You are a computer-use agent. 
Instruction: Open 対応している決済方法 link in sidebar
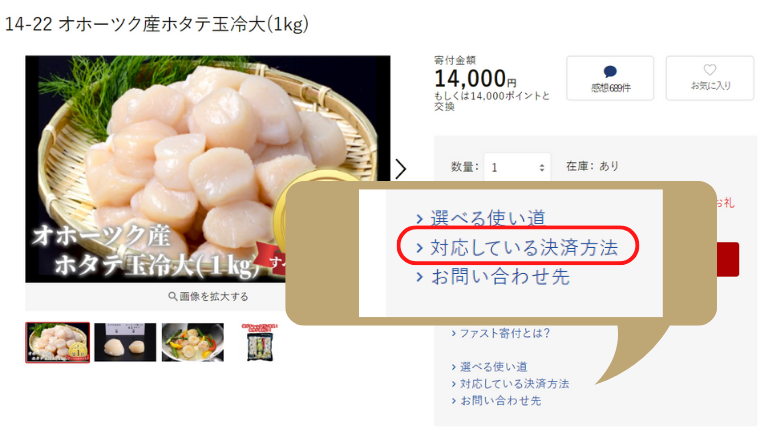[x=510, y=384]
